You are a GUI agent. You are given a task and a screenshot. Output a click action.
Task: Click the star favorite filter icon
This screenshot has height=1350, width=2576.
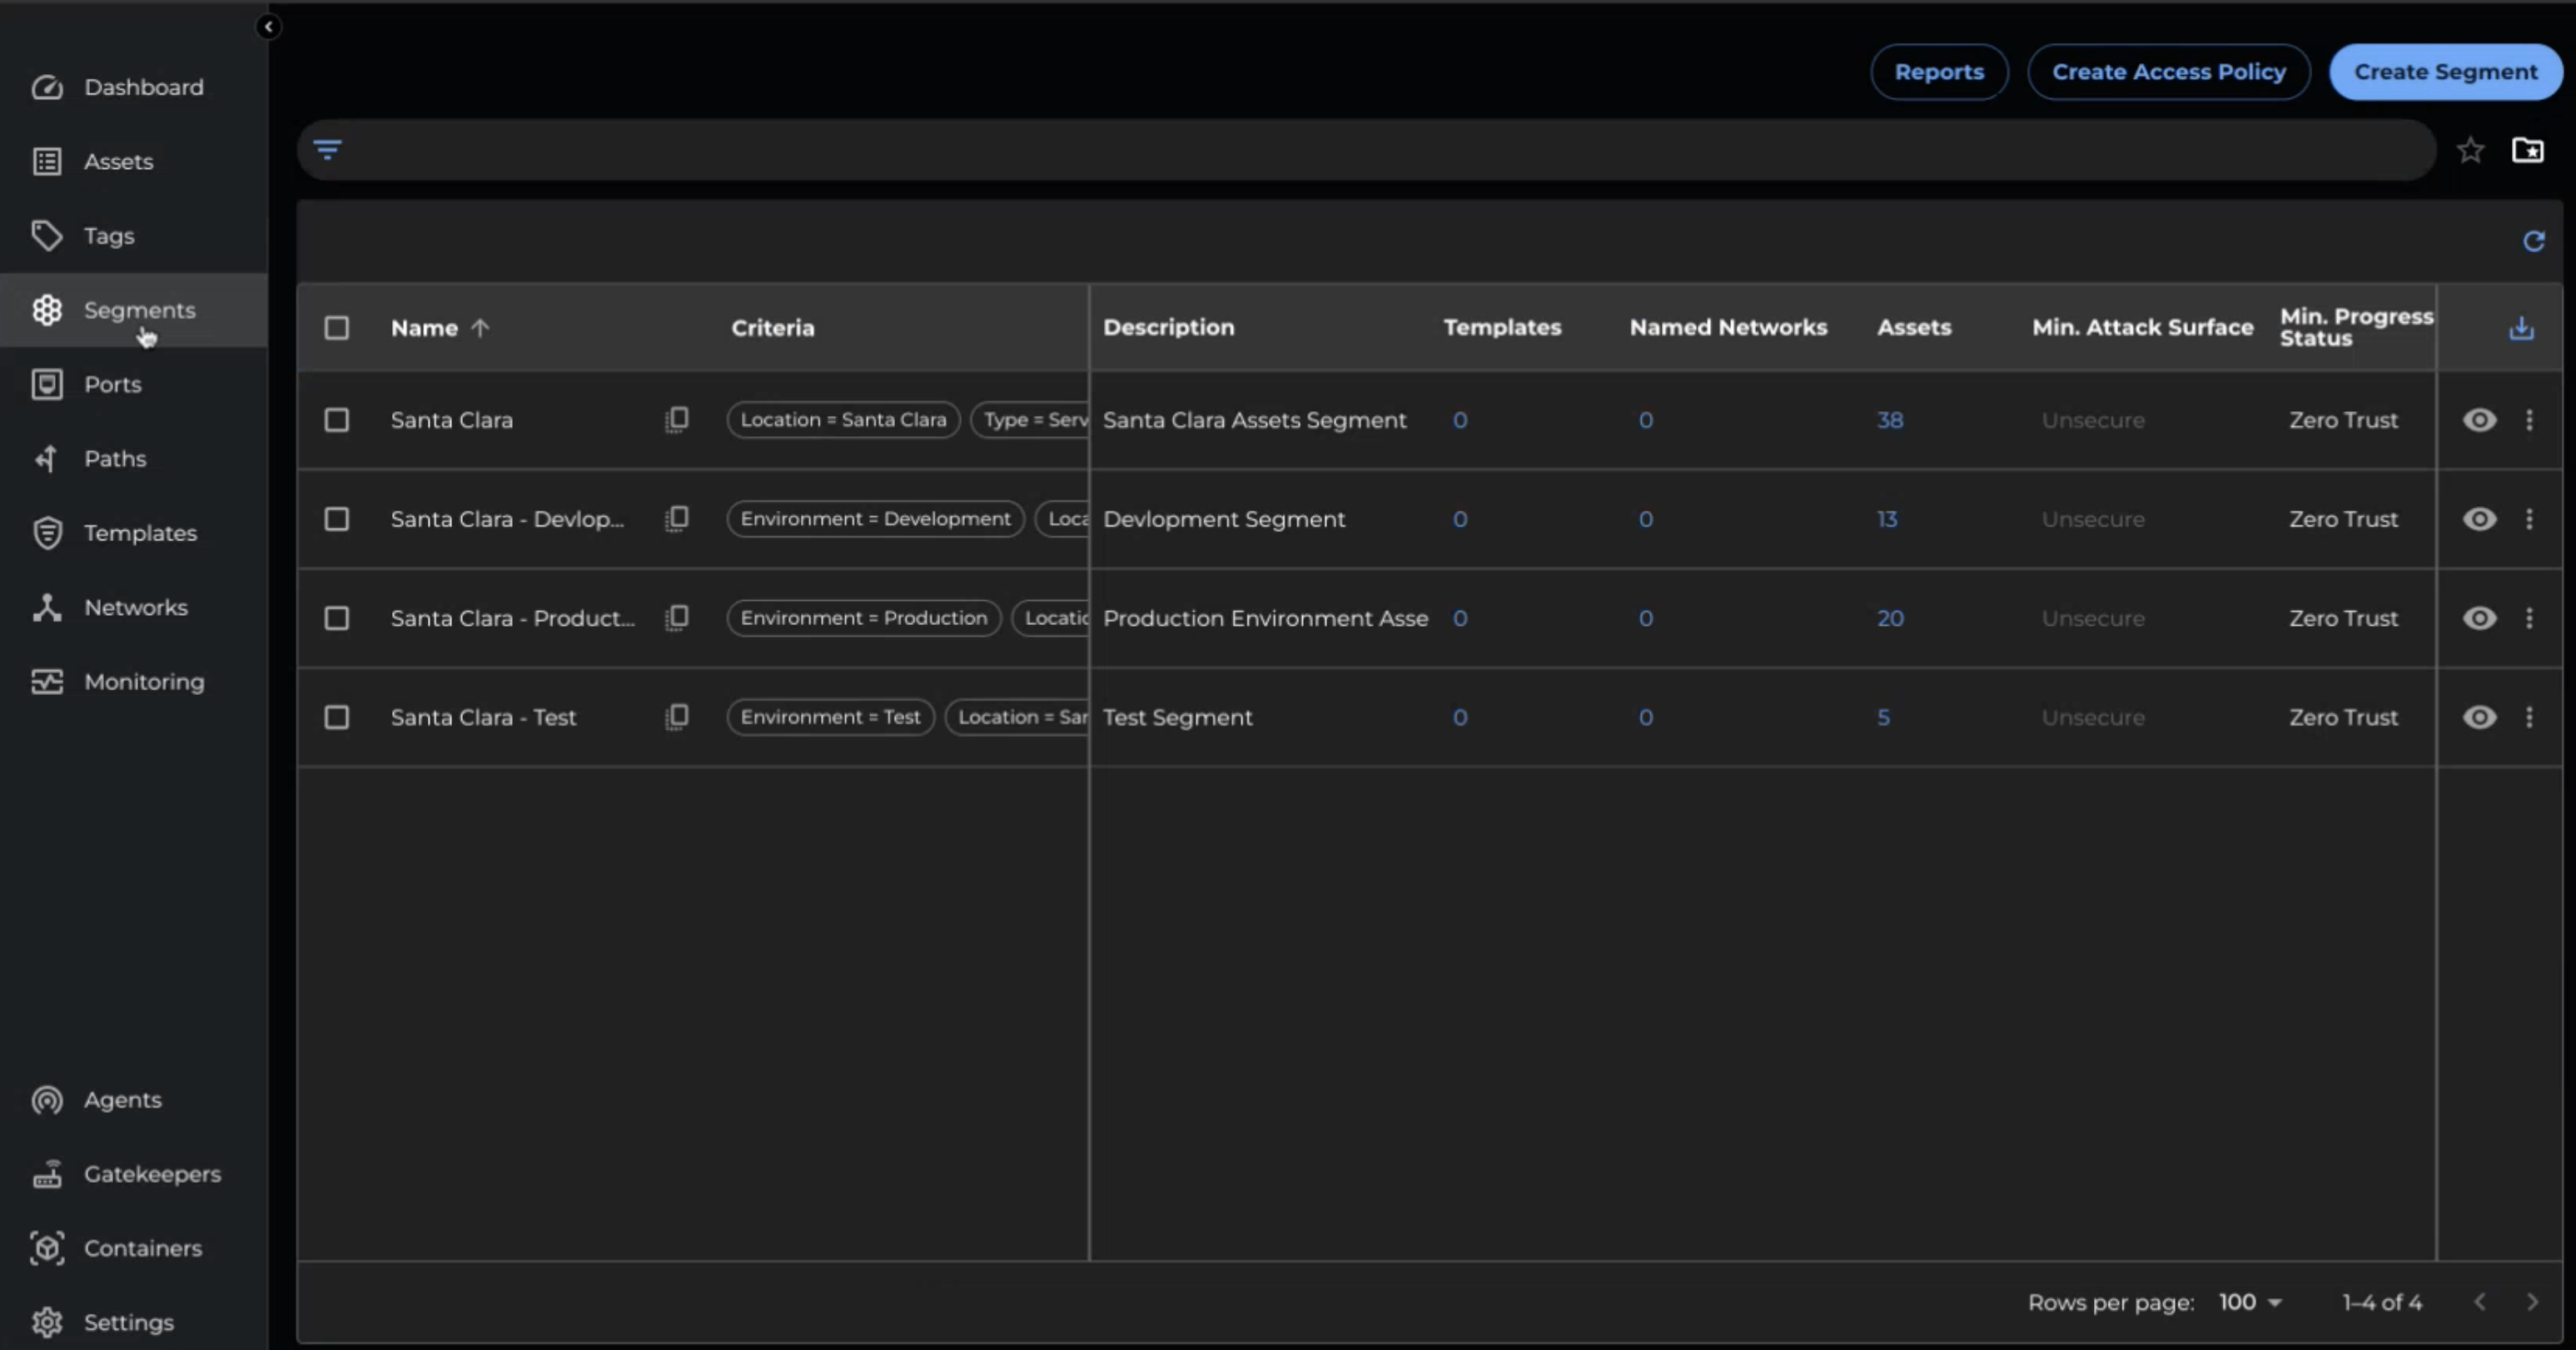coord(2470,150)
